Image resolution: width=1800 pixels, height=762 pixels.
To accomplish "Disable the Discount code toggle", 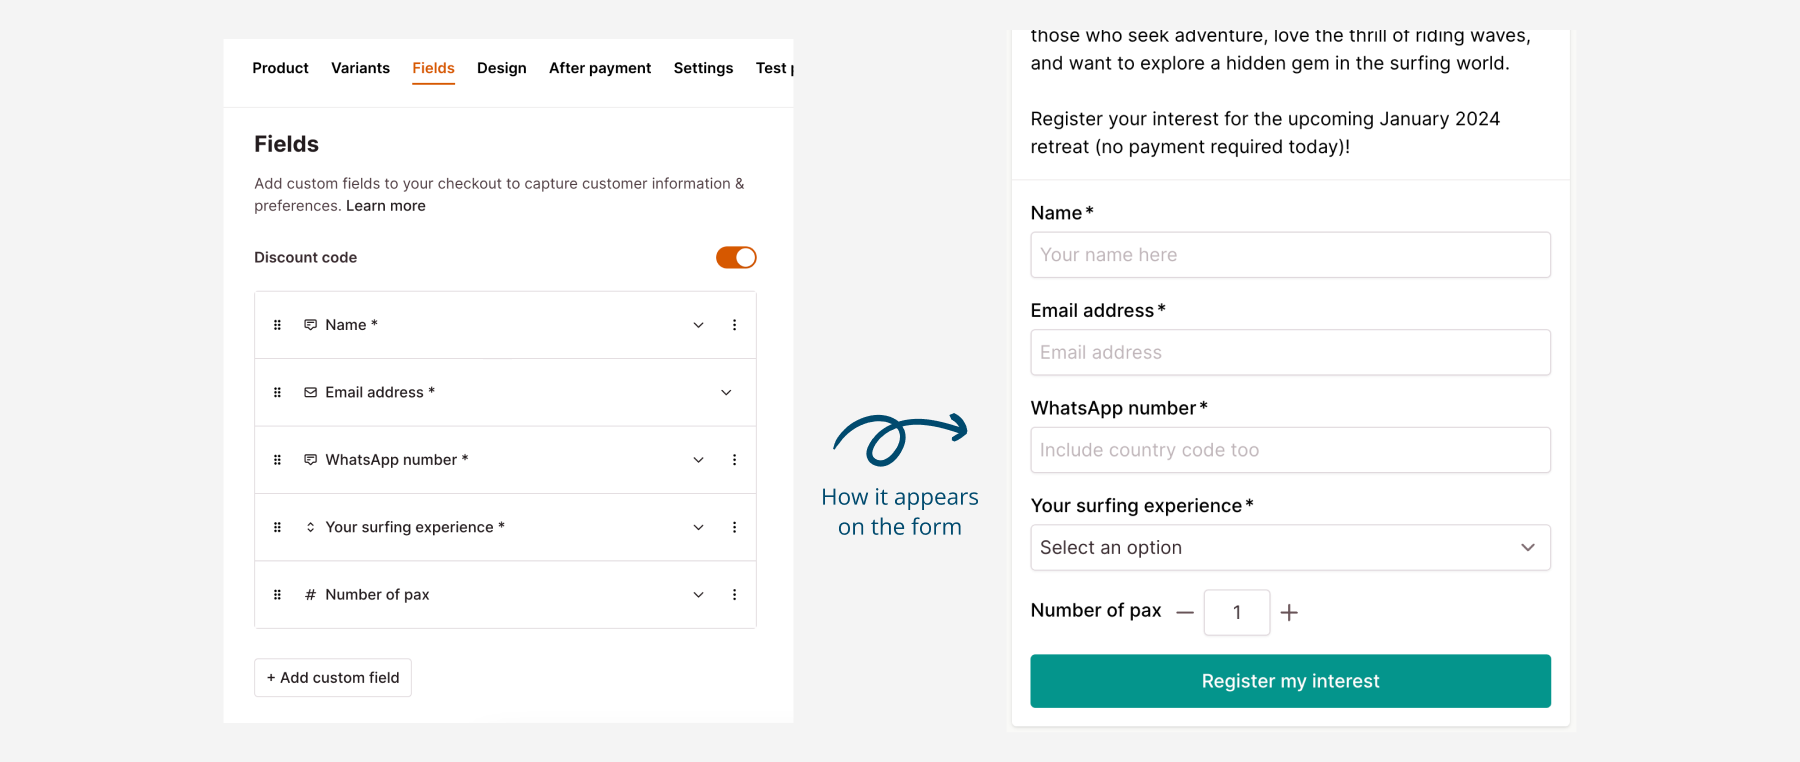I will tap(736, 258).
